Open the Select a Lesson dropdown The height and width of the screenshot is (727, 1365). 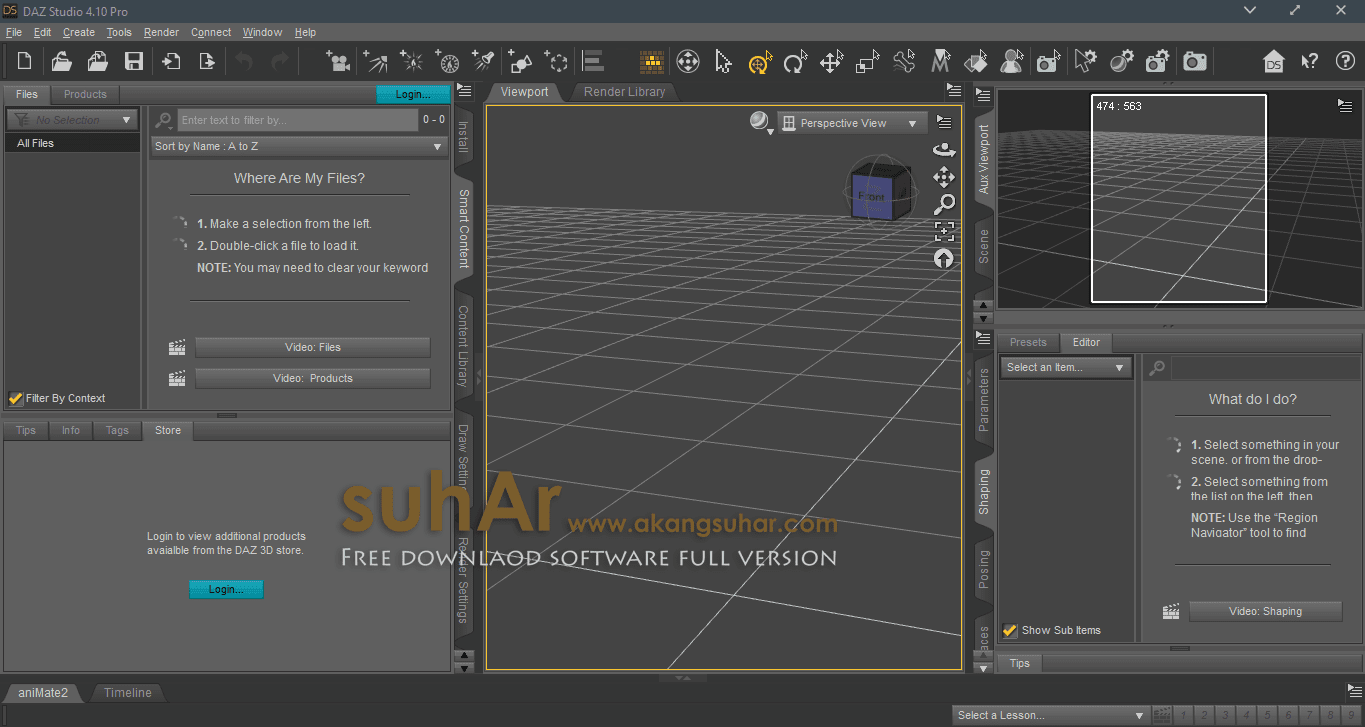pos(1050,715)
